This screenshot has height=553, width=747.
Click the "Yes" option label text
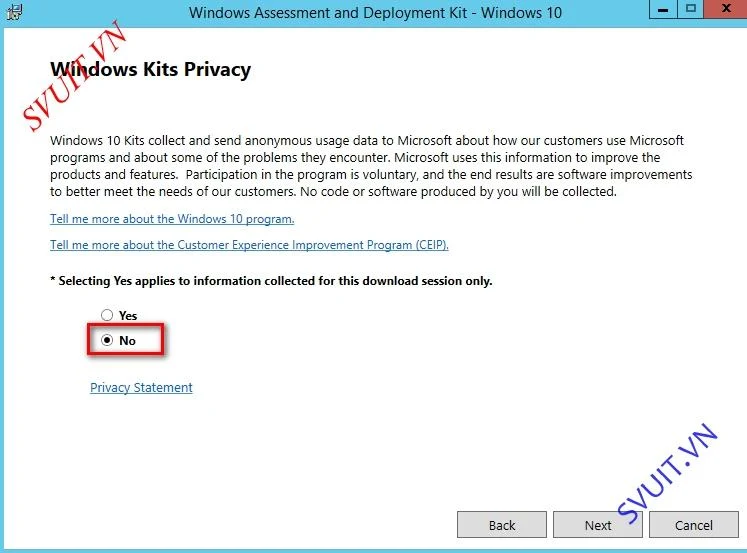point(128,315)
